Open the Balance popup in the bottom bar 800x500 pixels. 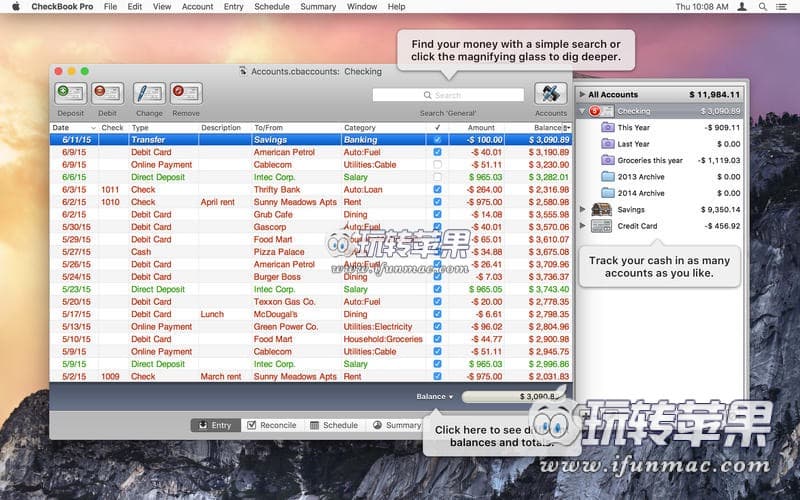pos(434,396)
